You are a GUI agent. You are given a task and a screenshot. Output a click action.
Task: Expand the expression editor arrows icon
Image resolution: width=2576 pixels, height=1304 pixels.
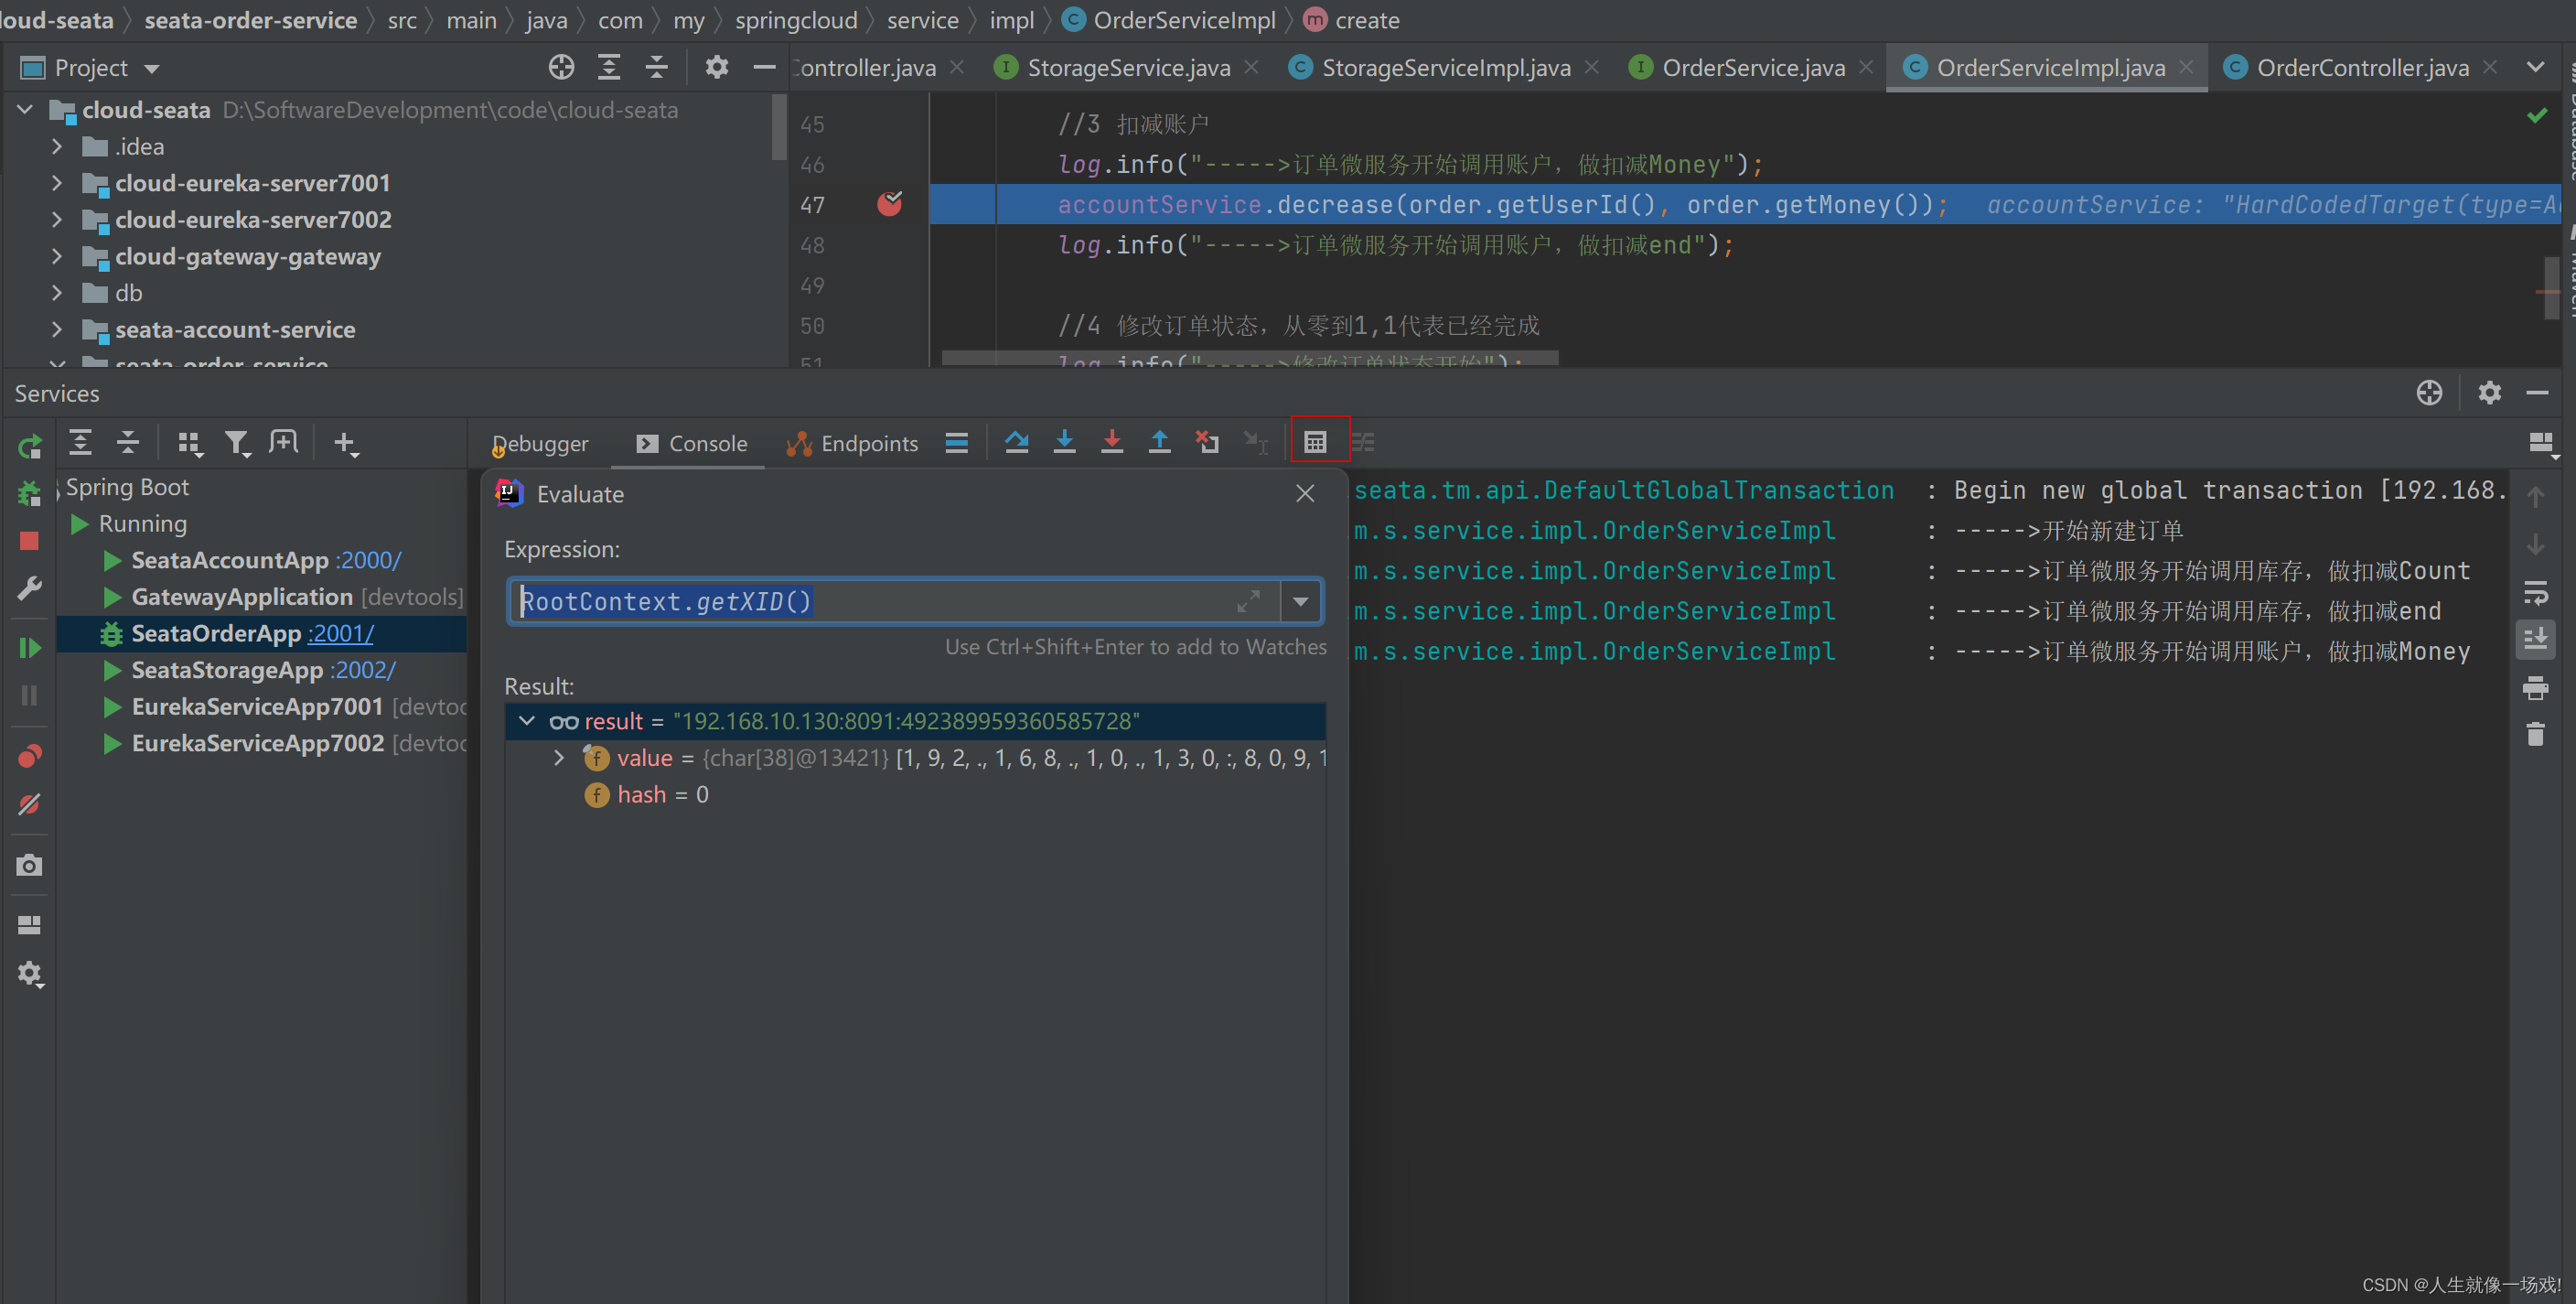coord(1248,601)
